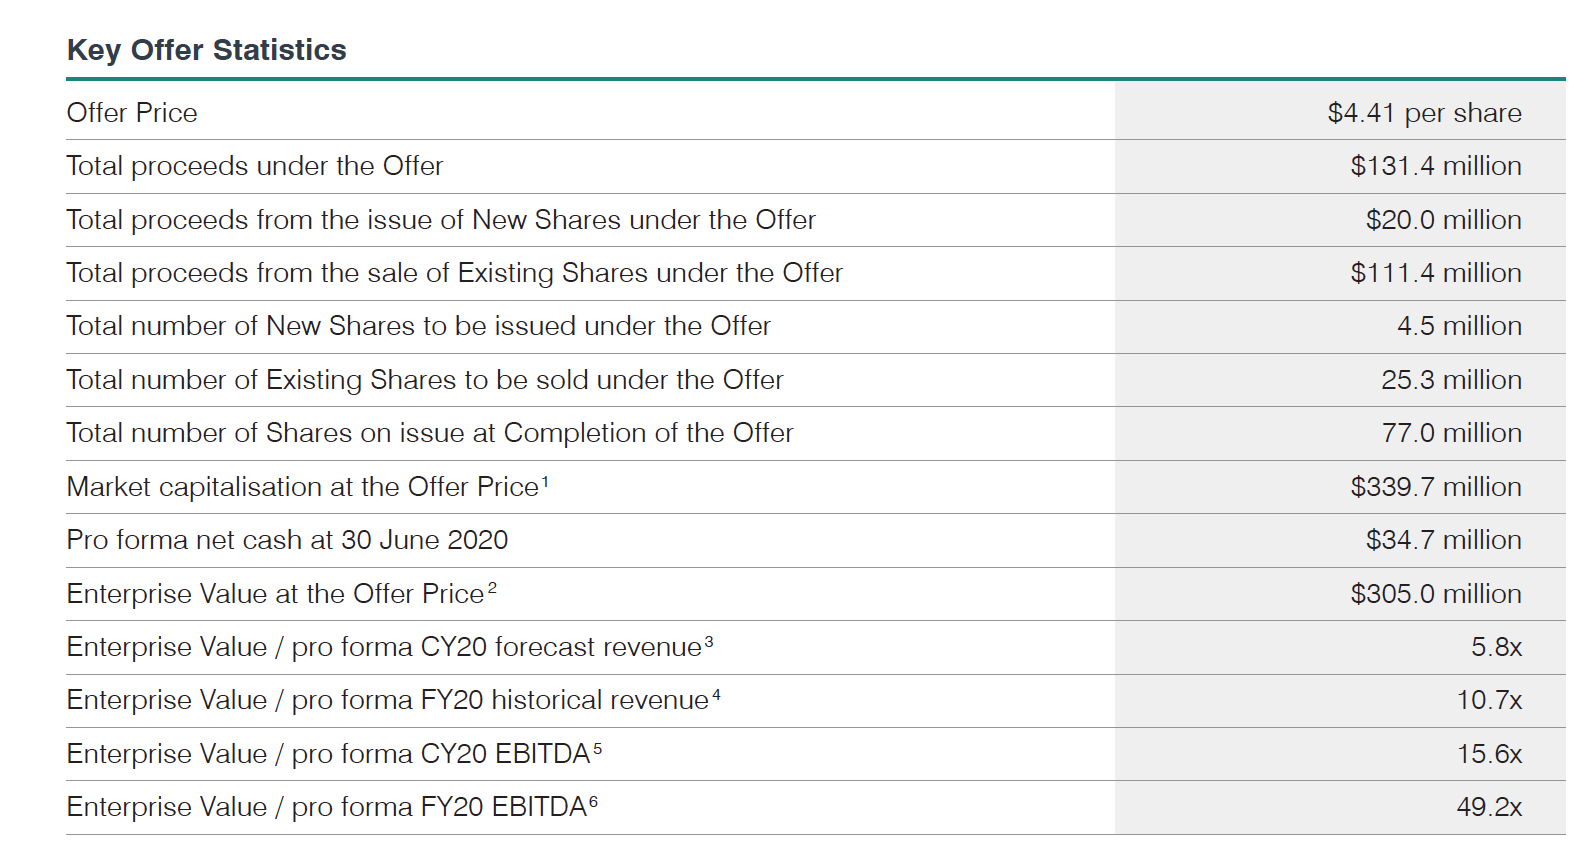Select the 49.2x FY20 EBITDA multiple
Viewport: 1586px width, 850px height.
click(x=1489, y=807)
